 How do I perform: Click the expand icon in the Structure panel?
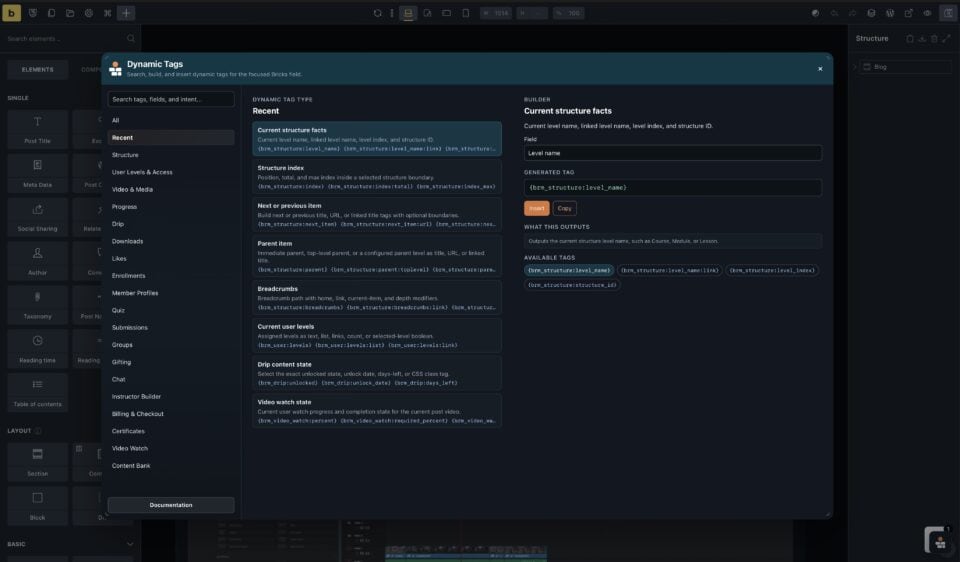[x=947, y=39]
